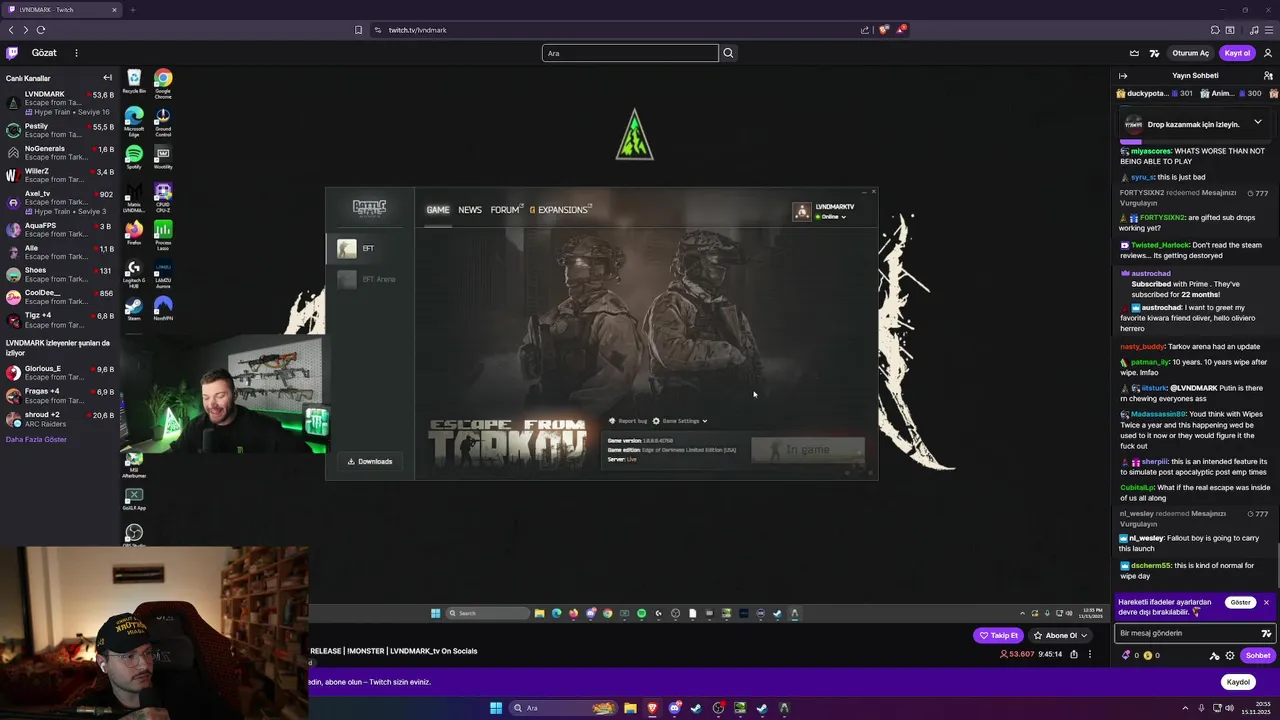Open the browser media music note icon
The width and height of the screenshot is (1280, 720).
1254,30
